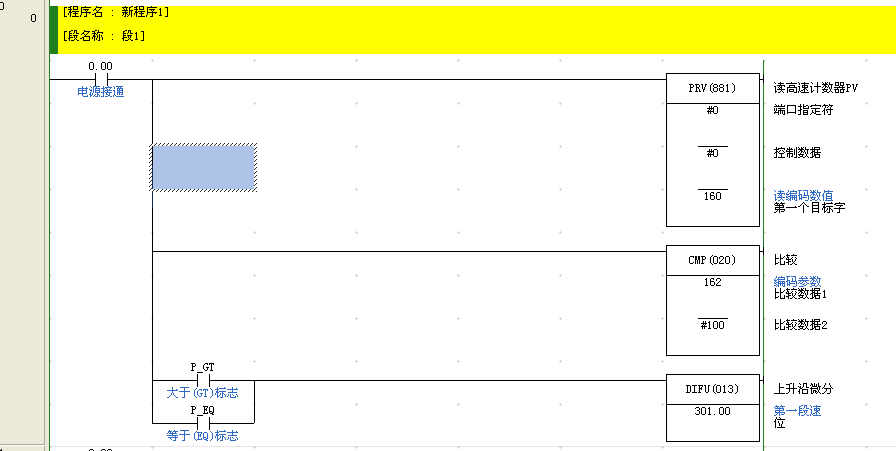Click the 程序名 新程序1 header text
The image size is (896, 451).
(x=116, y=14)
